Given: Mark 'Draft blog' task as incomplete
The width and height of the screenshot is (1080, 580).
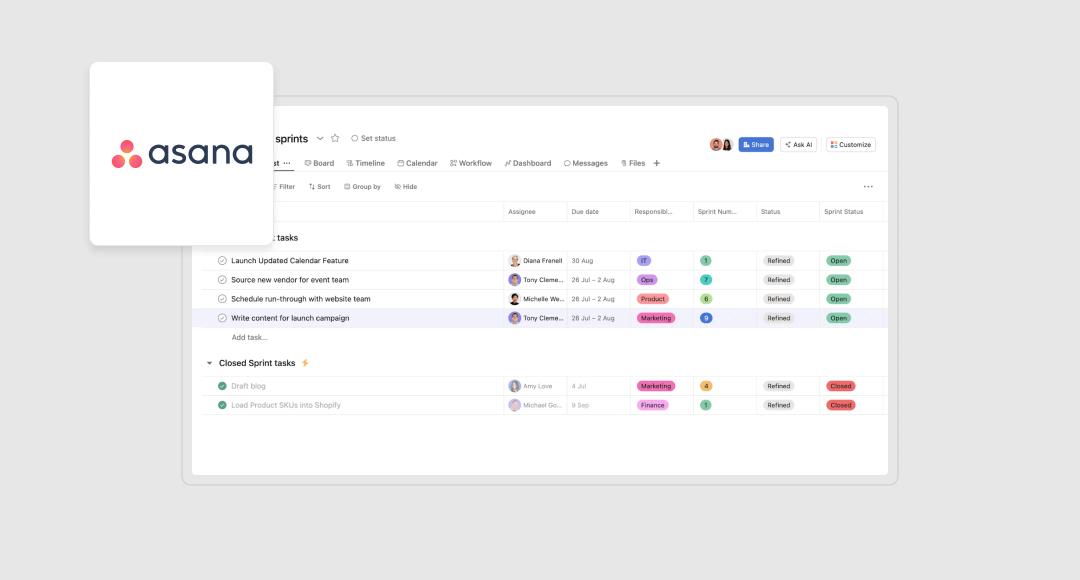Looking at the screenshot, I should pos(222,385).
